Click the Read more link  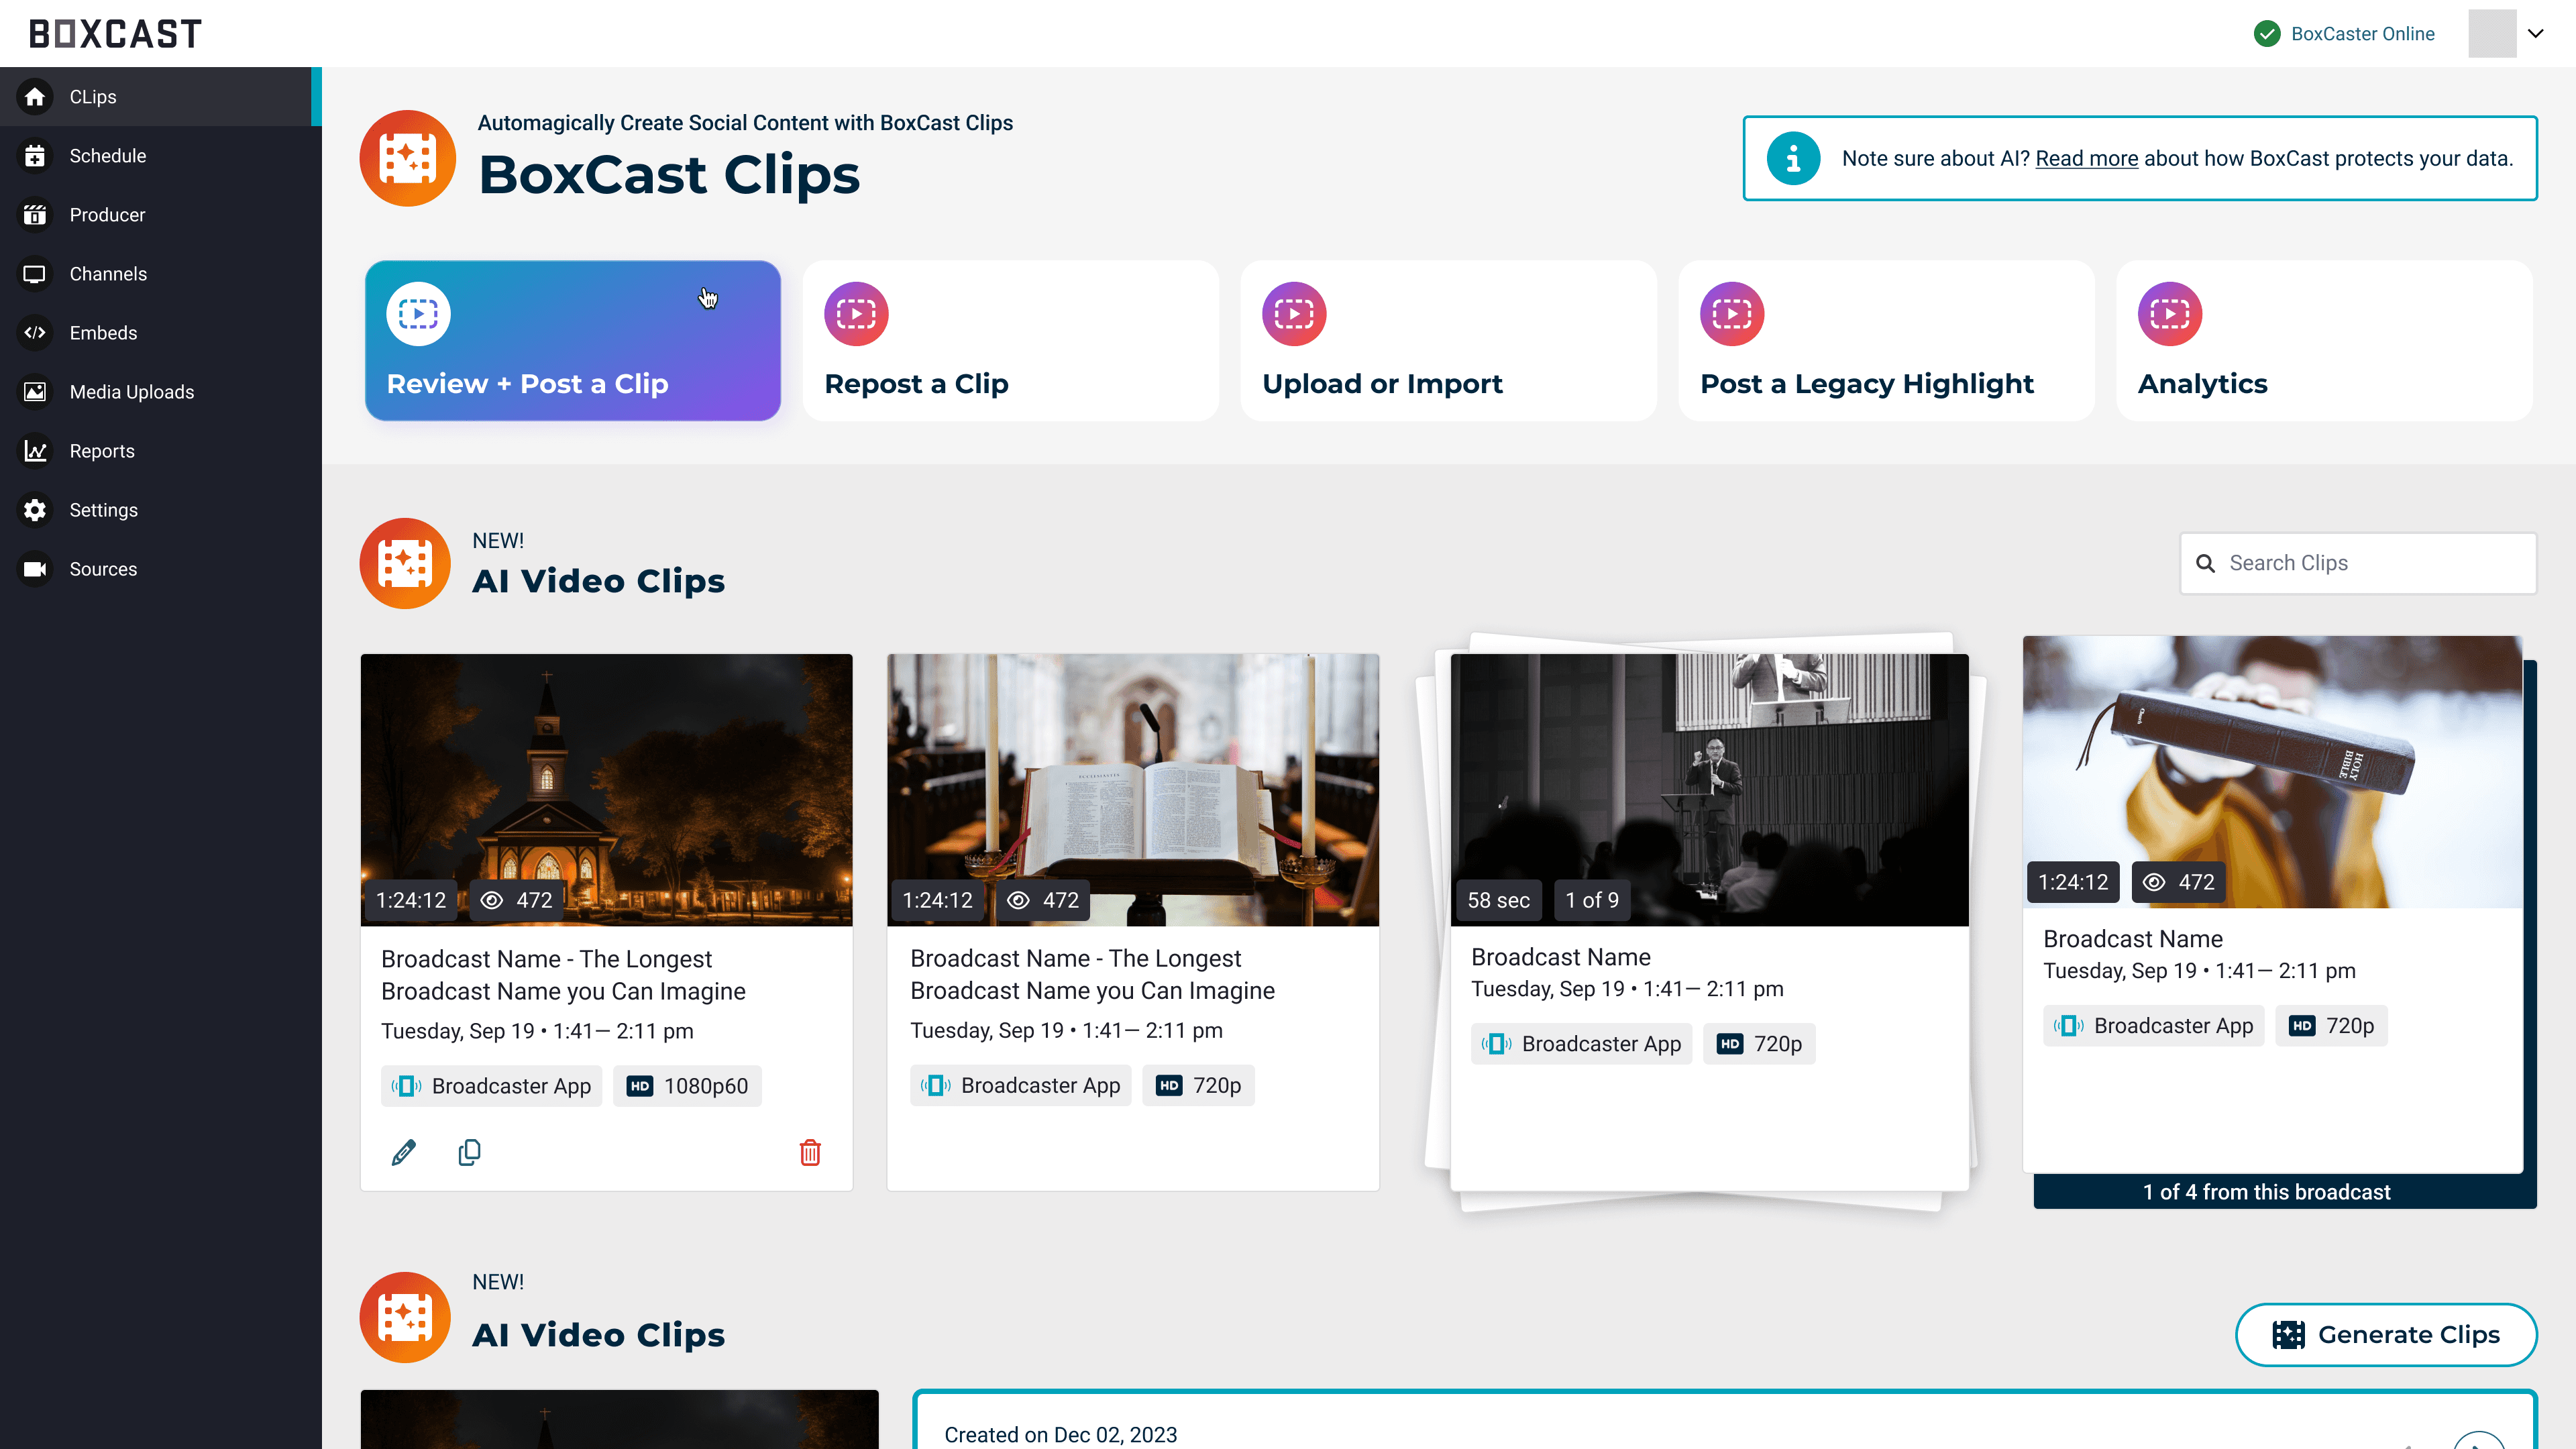pos(2086,158)
